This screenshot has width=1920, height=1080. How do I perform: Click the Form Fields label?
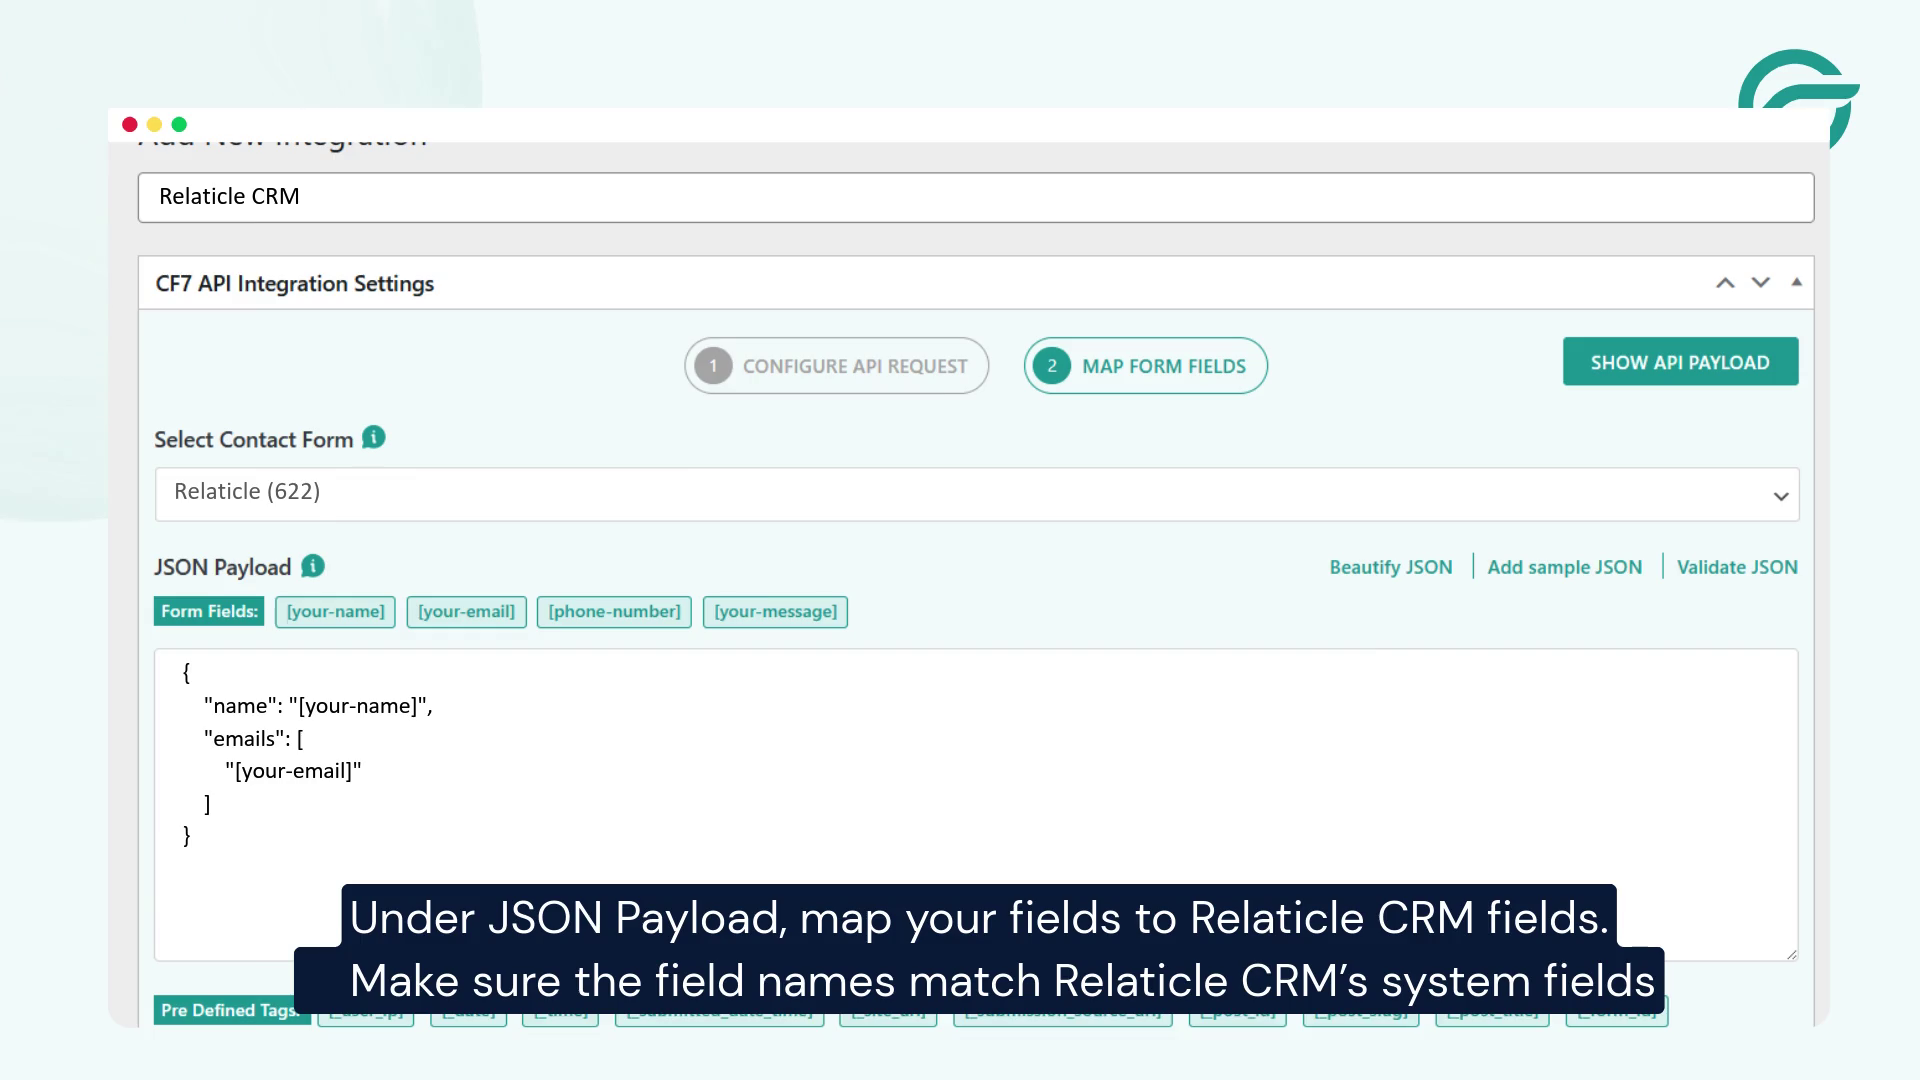(x=209, y=612)
